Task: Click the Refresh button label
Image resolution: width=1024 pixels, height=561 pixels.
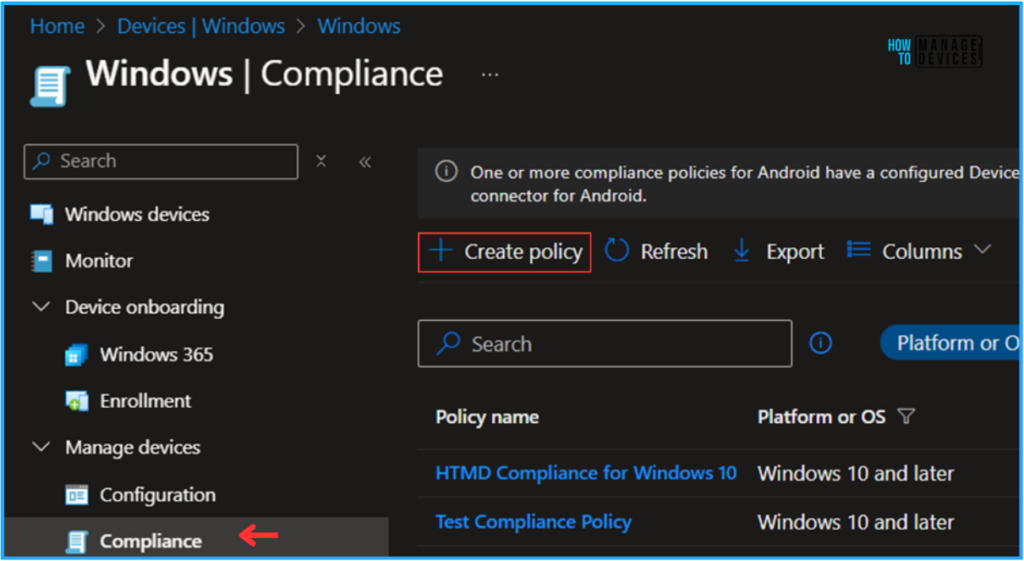Action: (x=674, y=251)
